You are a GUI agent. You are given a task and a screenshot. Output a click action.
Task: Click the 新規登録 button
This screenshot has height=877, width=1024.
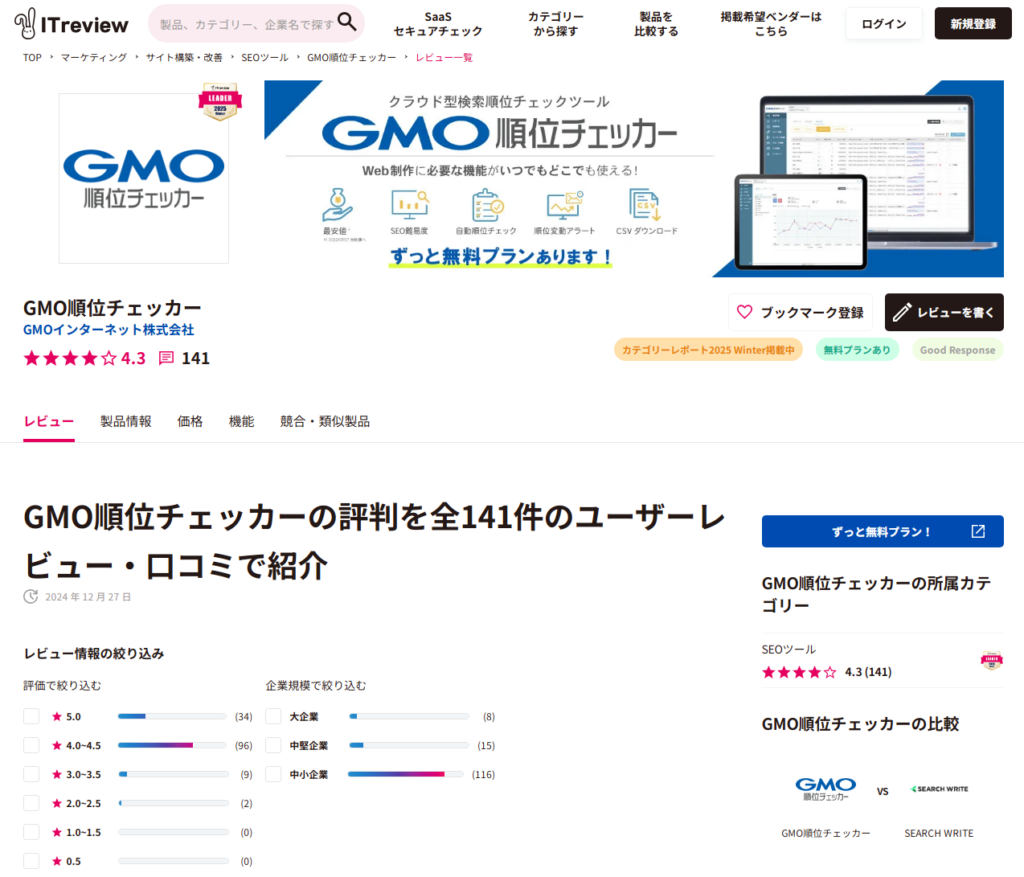[973, 24]
